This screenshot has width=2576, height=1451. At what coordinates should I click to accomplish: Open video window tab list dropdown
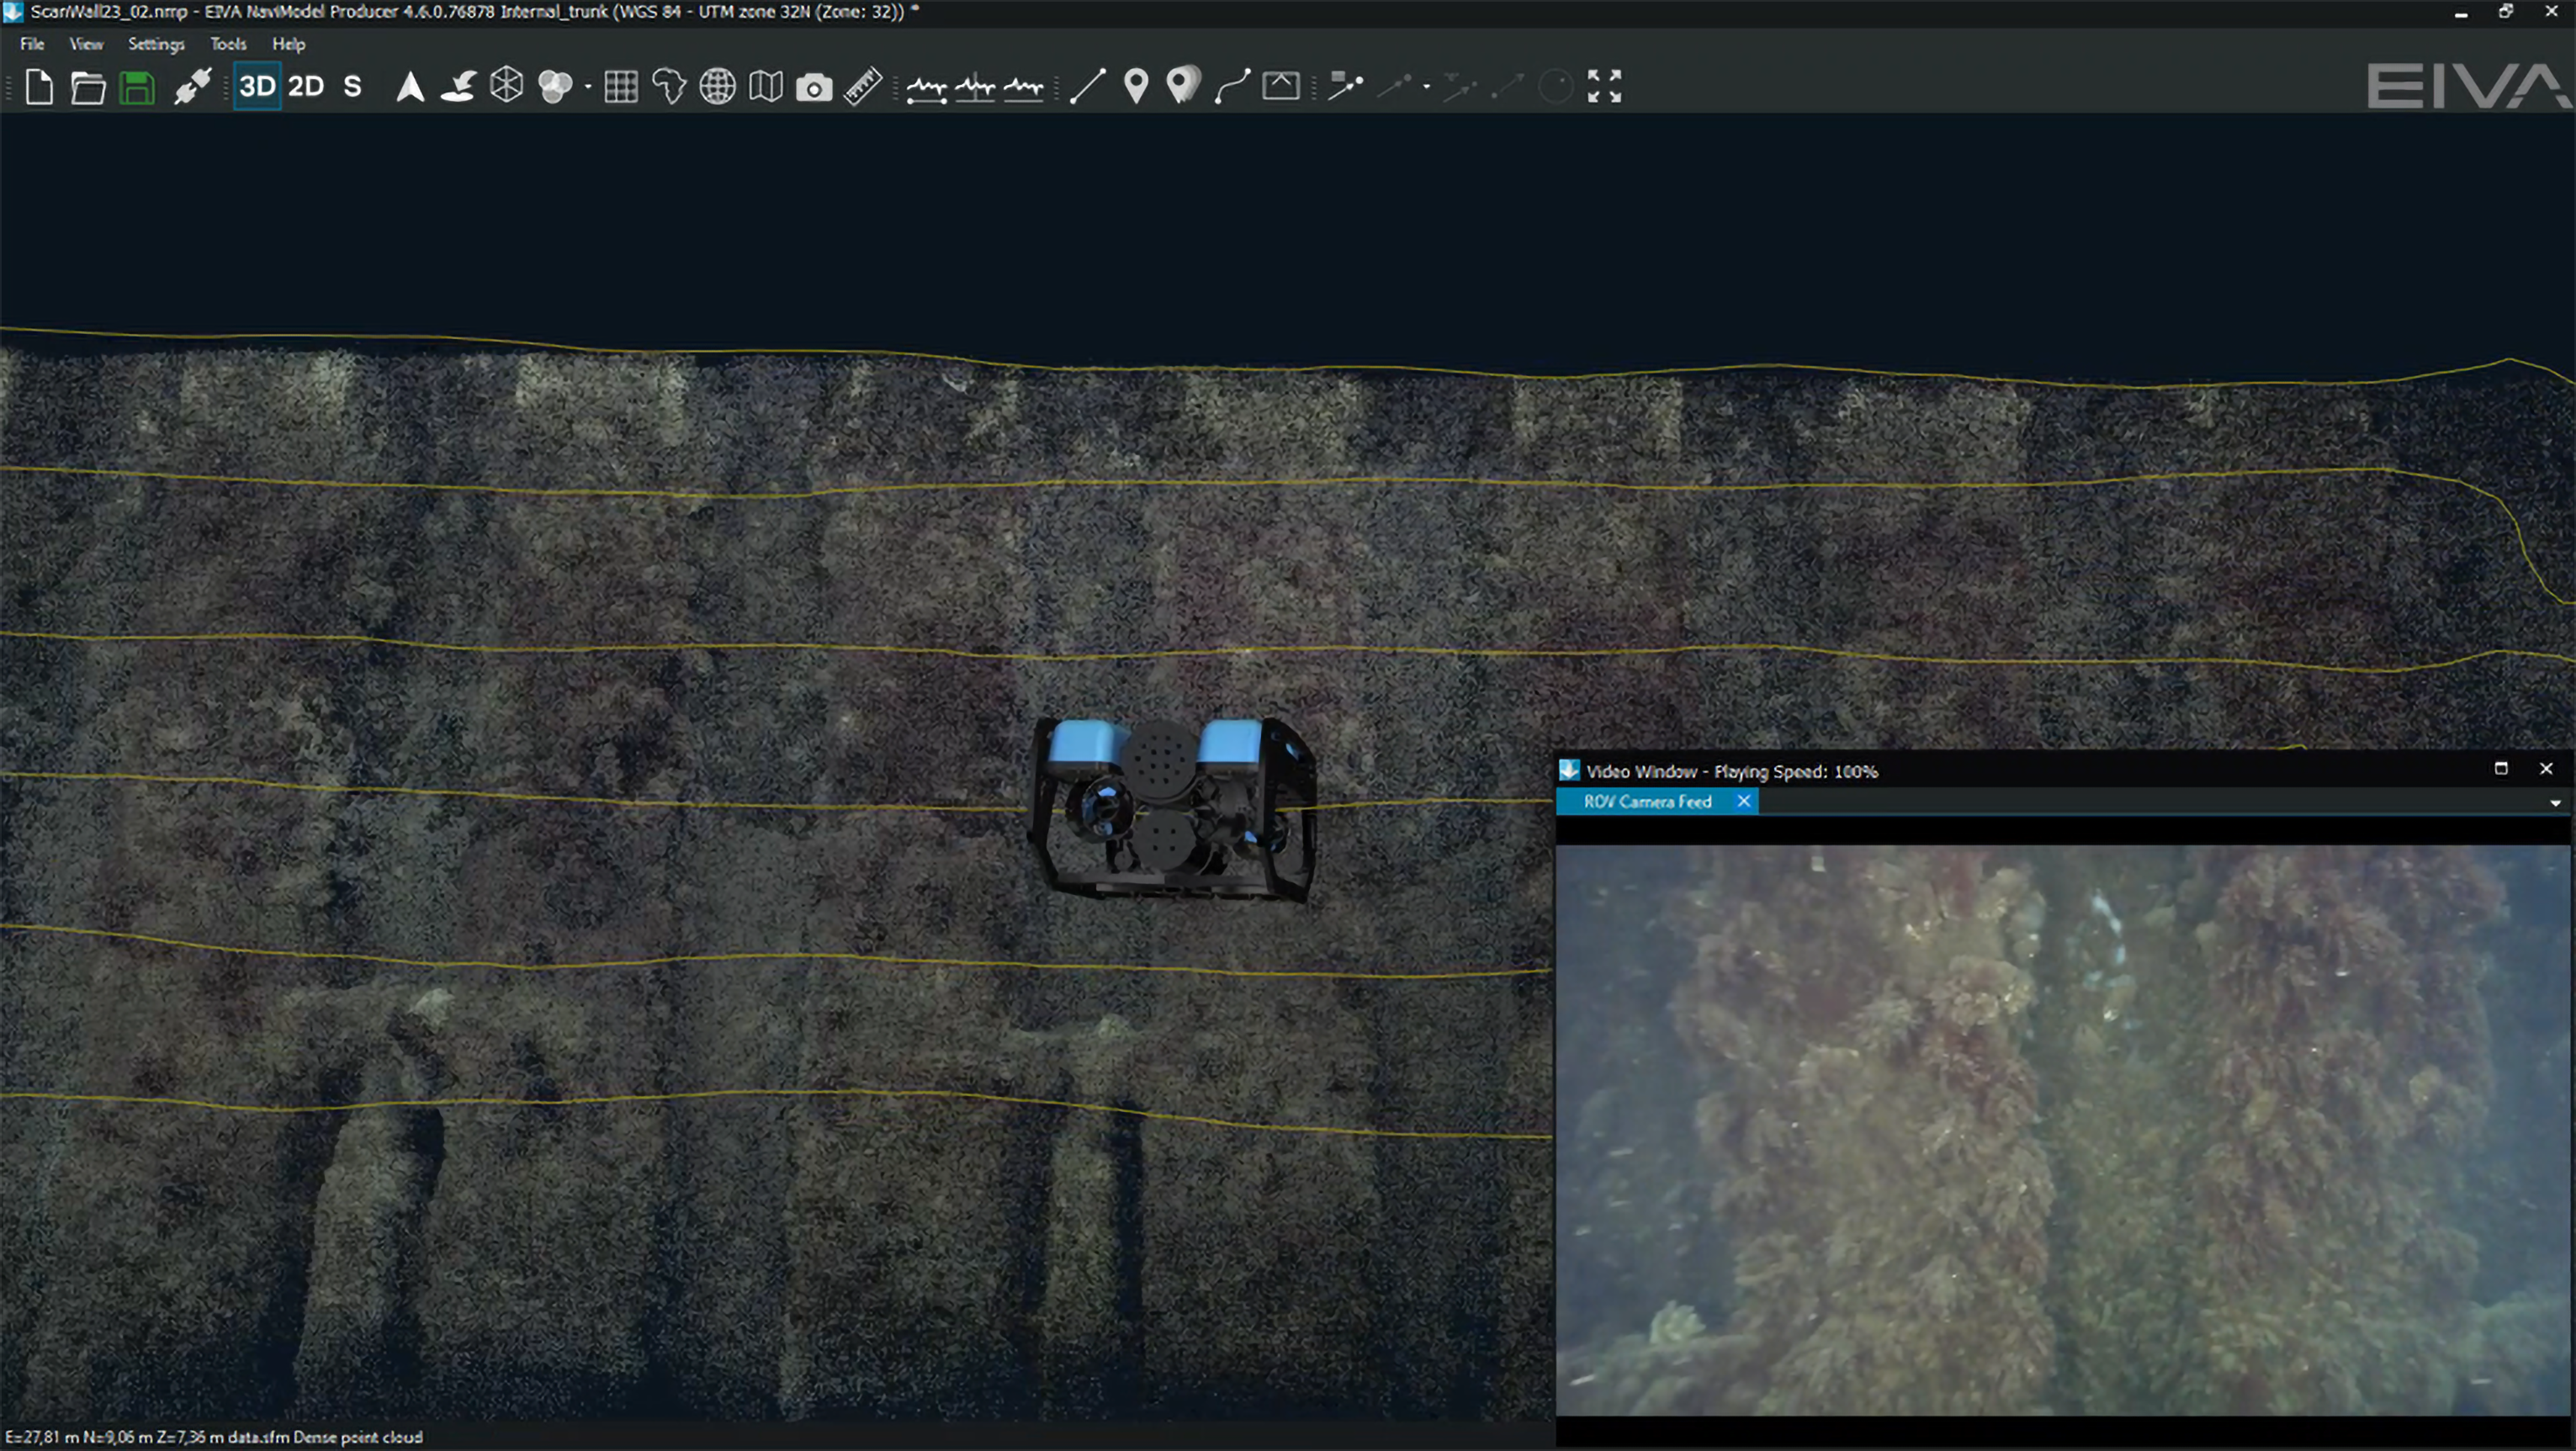pyautogui.click(x=2555, y=803)
